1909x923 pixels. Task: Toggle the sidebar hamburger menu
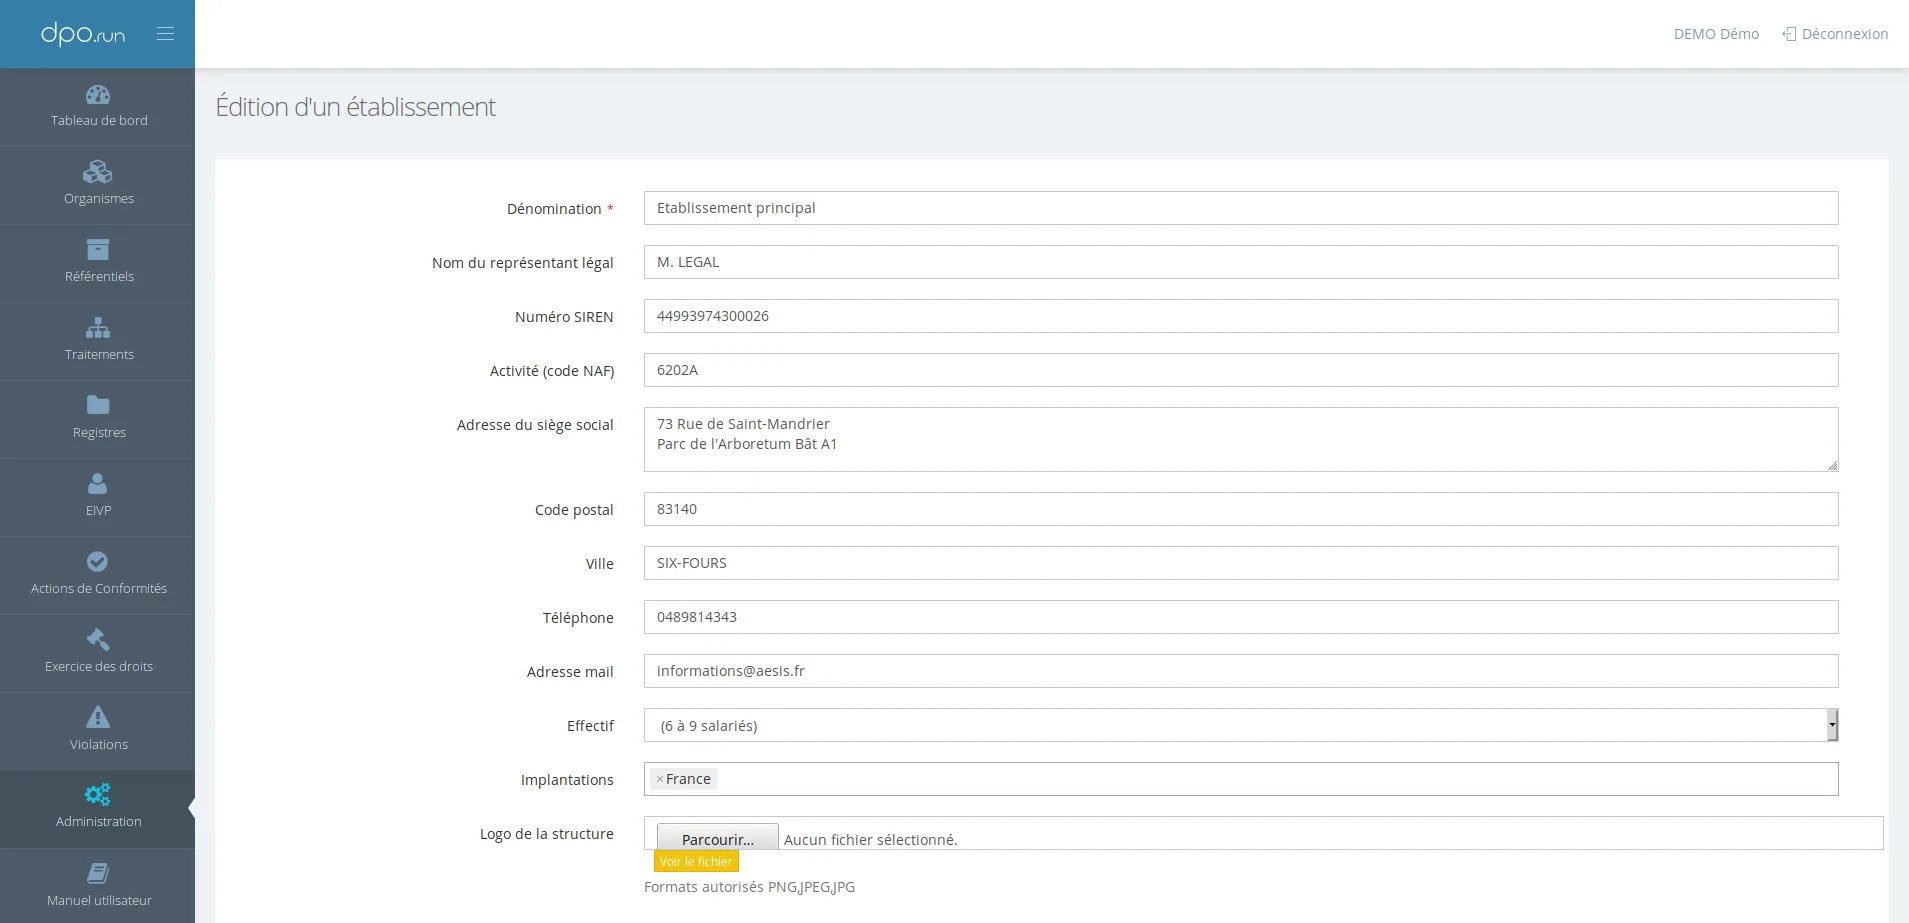pyautogui.click(x=166, y=34)
